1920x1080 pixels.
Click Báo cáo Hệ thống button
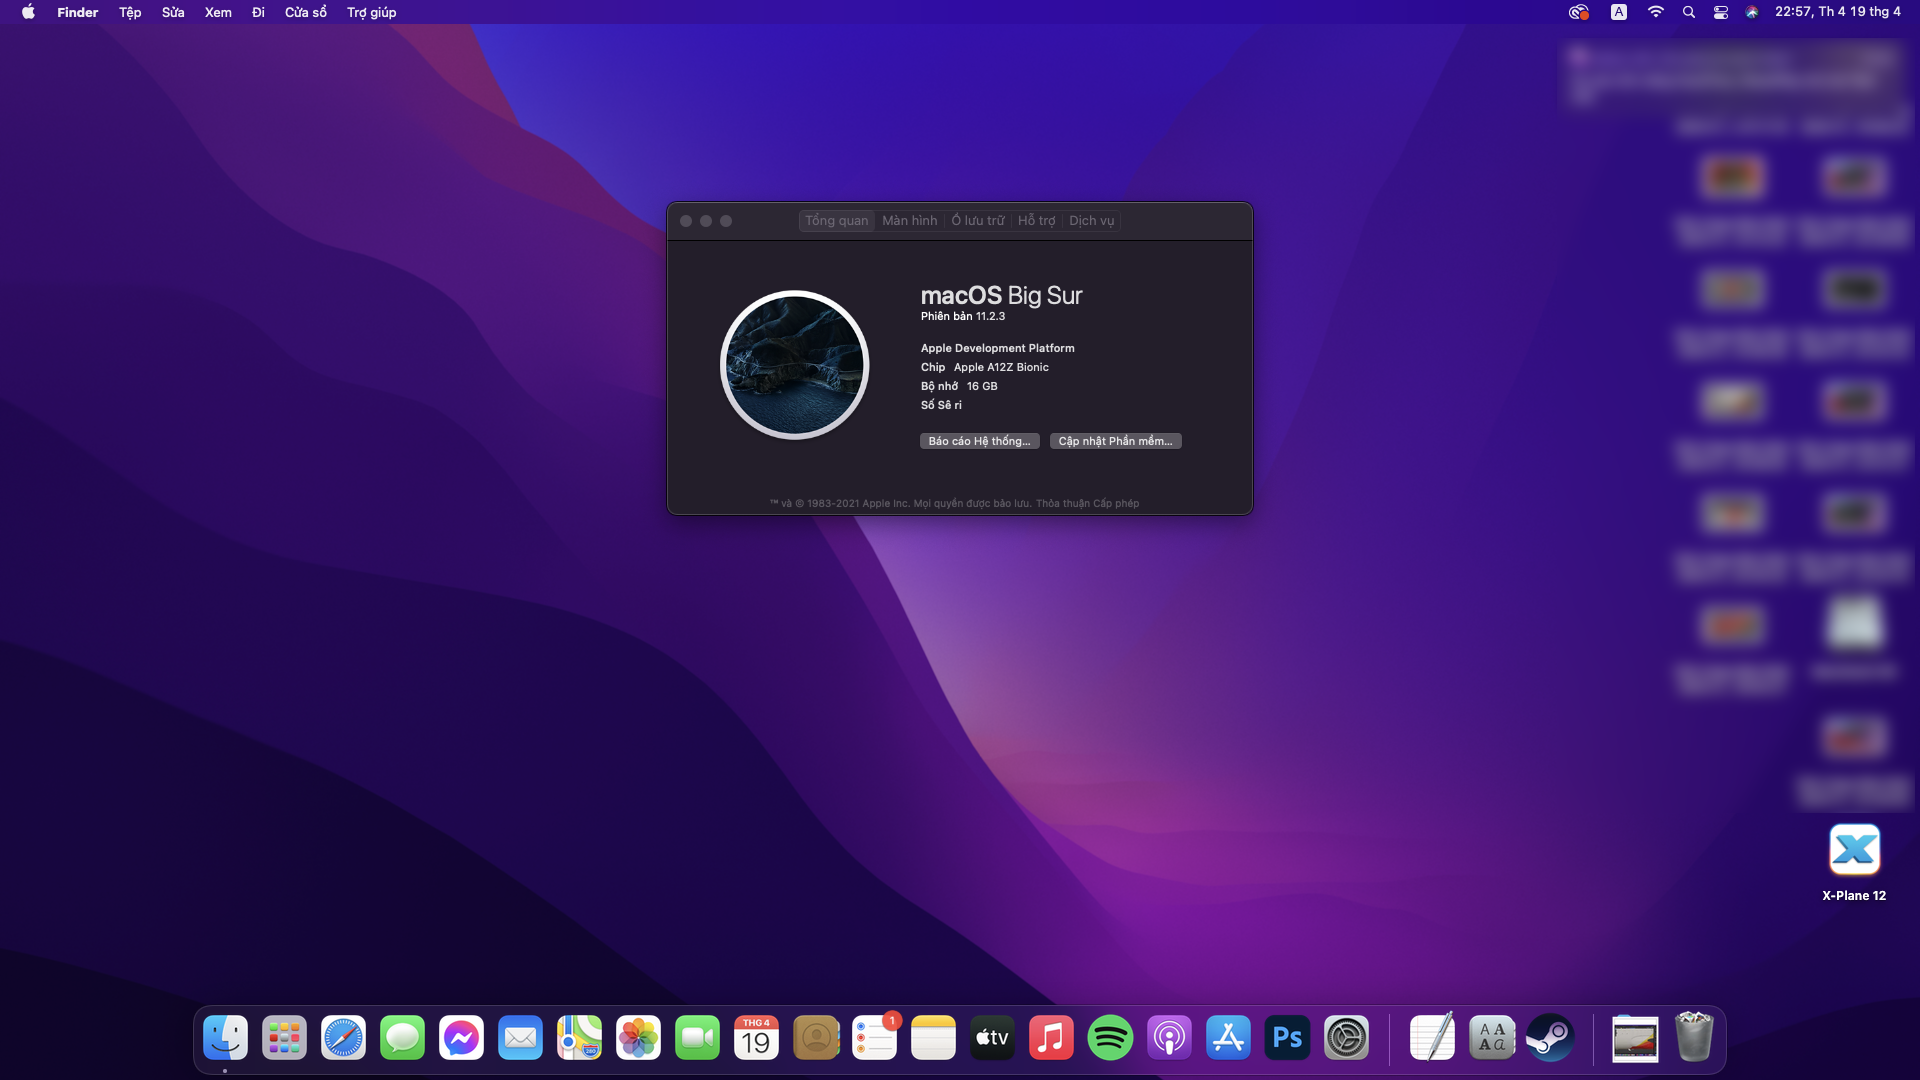[x=979, y=441]
